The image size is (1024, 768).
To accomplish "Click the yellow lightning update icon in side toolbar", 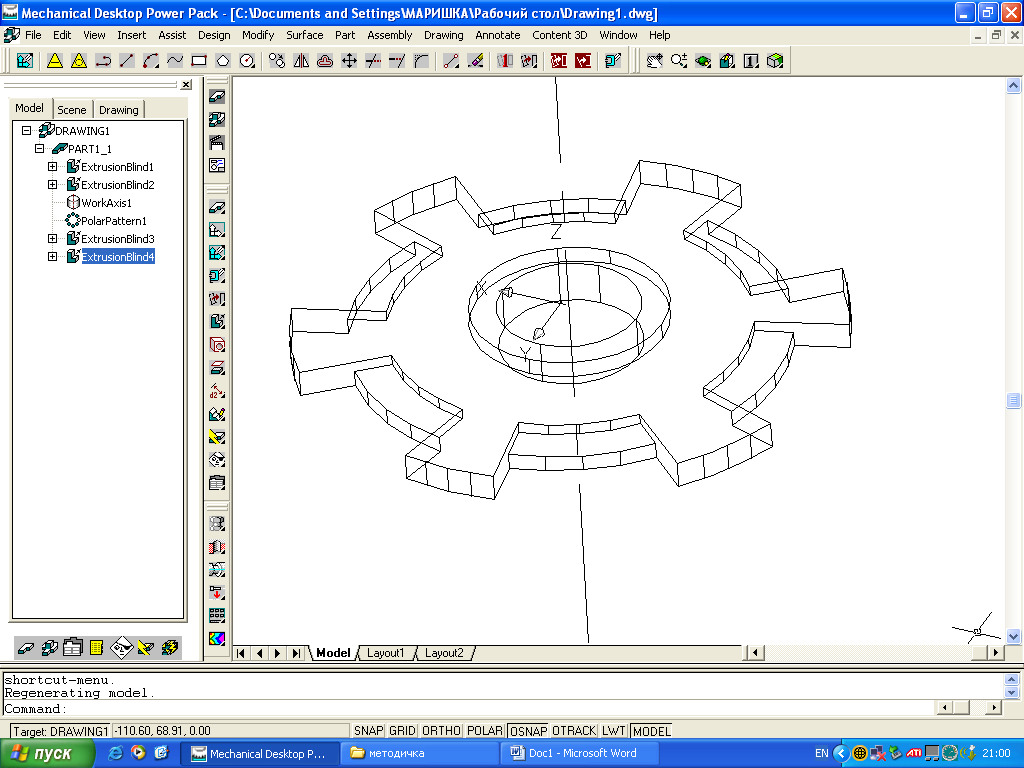I will (x=217, y=437).
